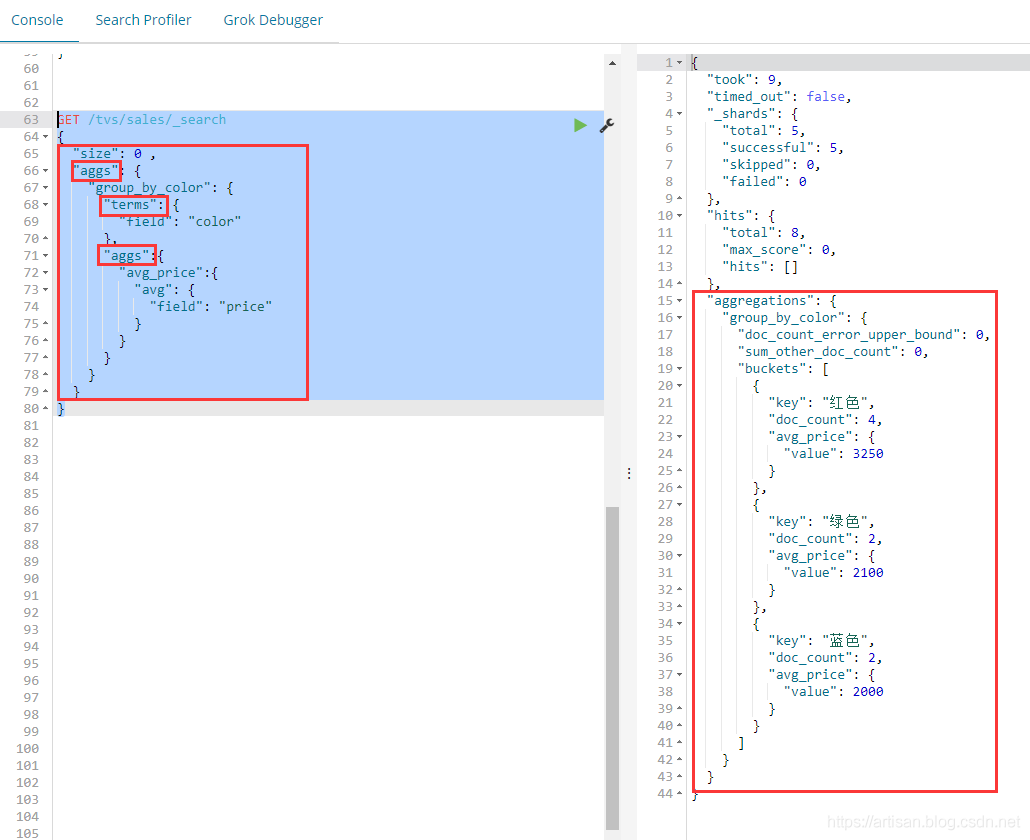Image resolution: width=1030 pixels, height=840 pixels.
Task: Click the request editor's scroll-down arrow
Action: 612,833
